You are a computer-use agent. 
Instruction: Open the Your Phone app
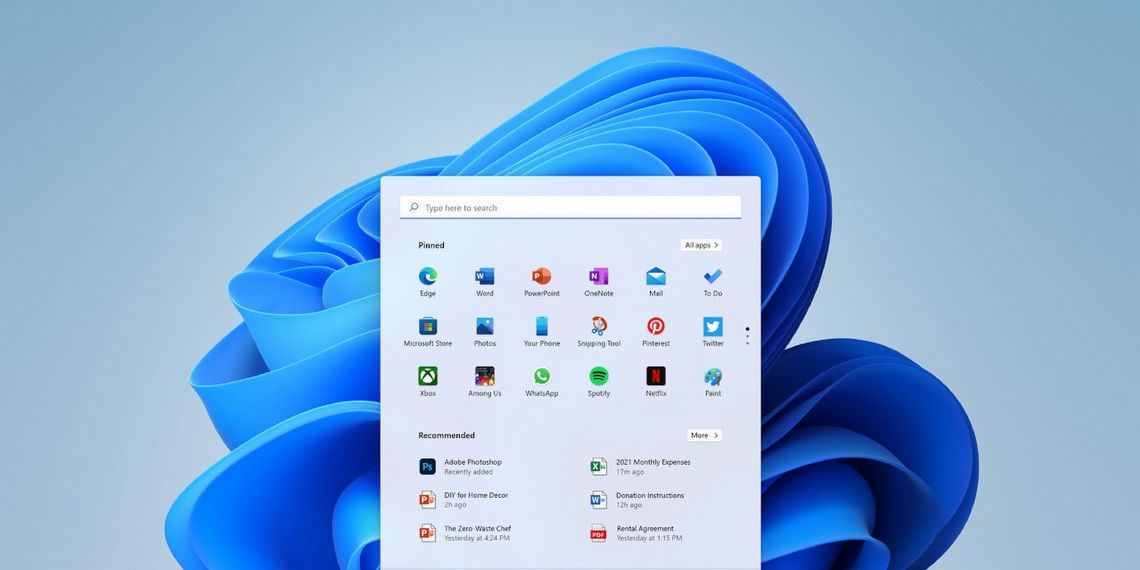542,332
